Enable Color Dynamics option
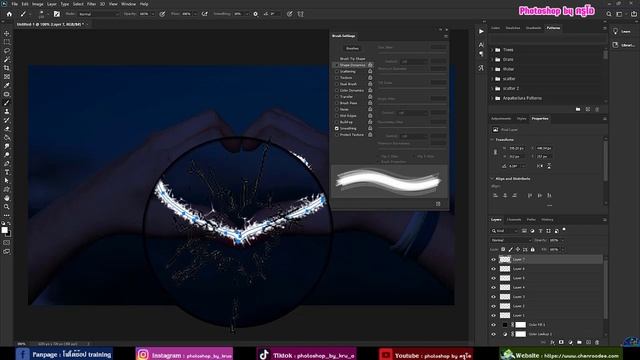The image size is (640, 360). (337, 90)
